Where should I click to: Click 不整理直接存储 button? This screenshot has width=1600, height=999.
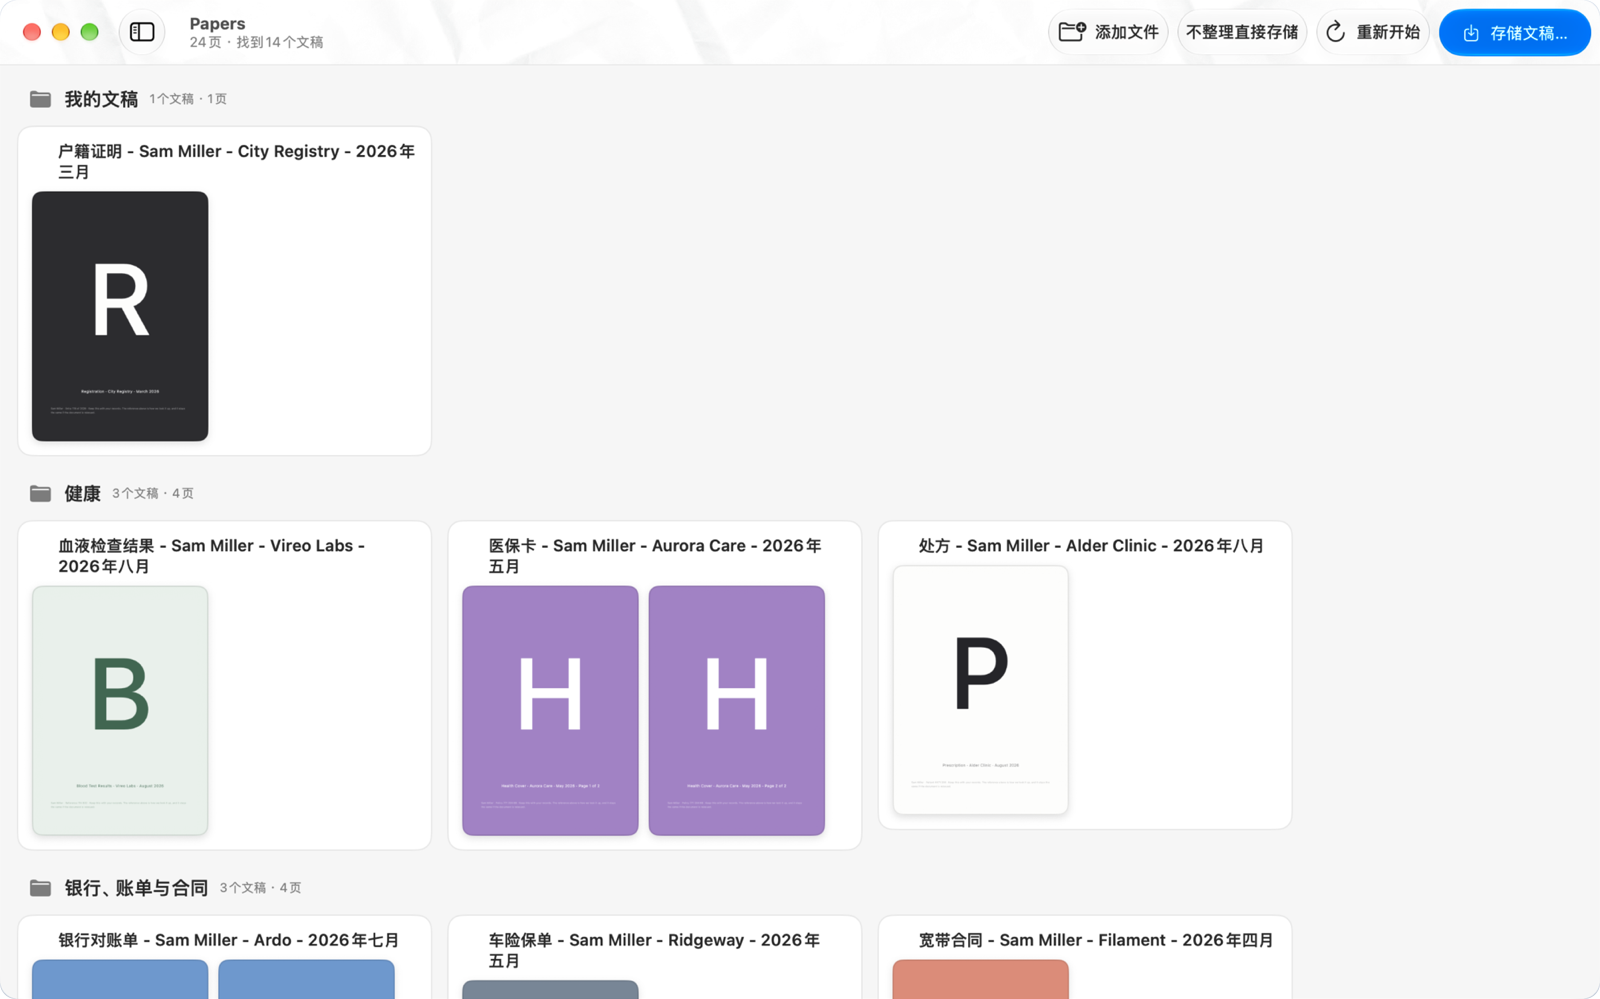(x=1242, y=32)
